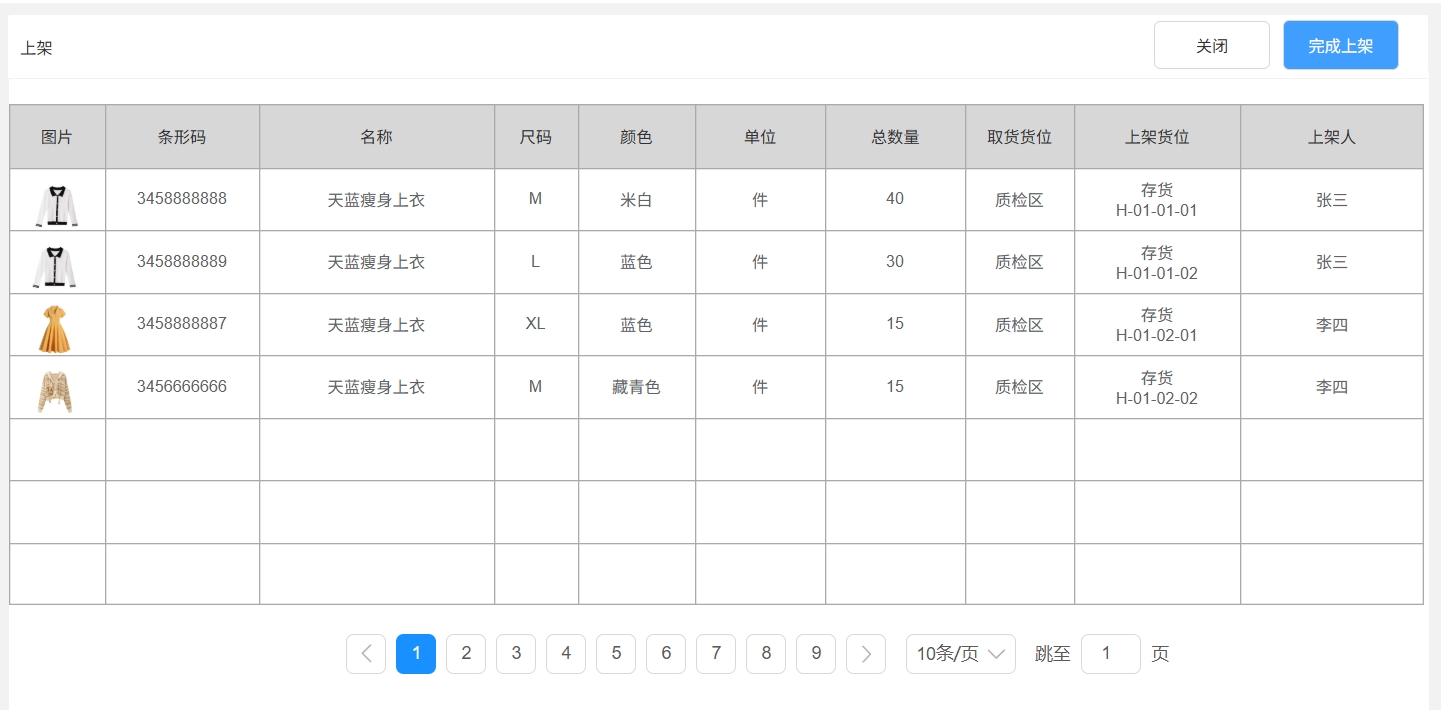Click the 完成上架 button
1441x710 pixels.
click(1341, 46)
